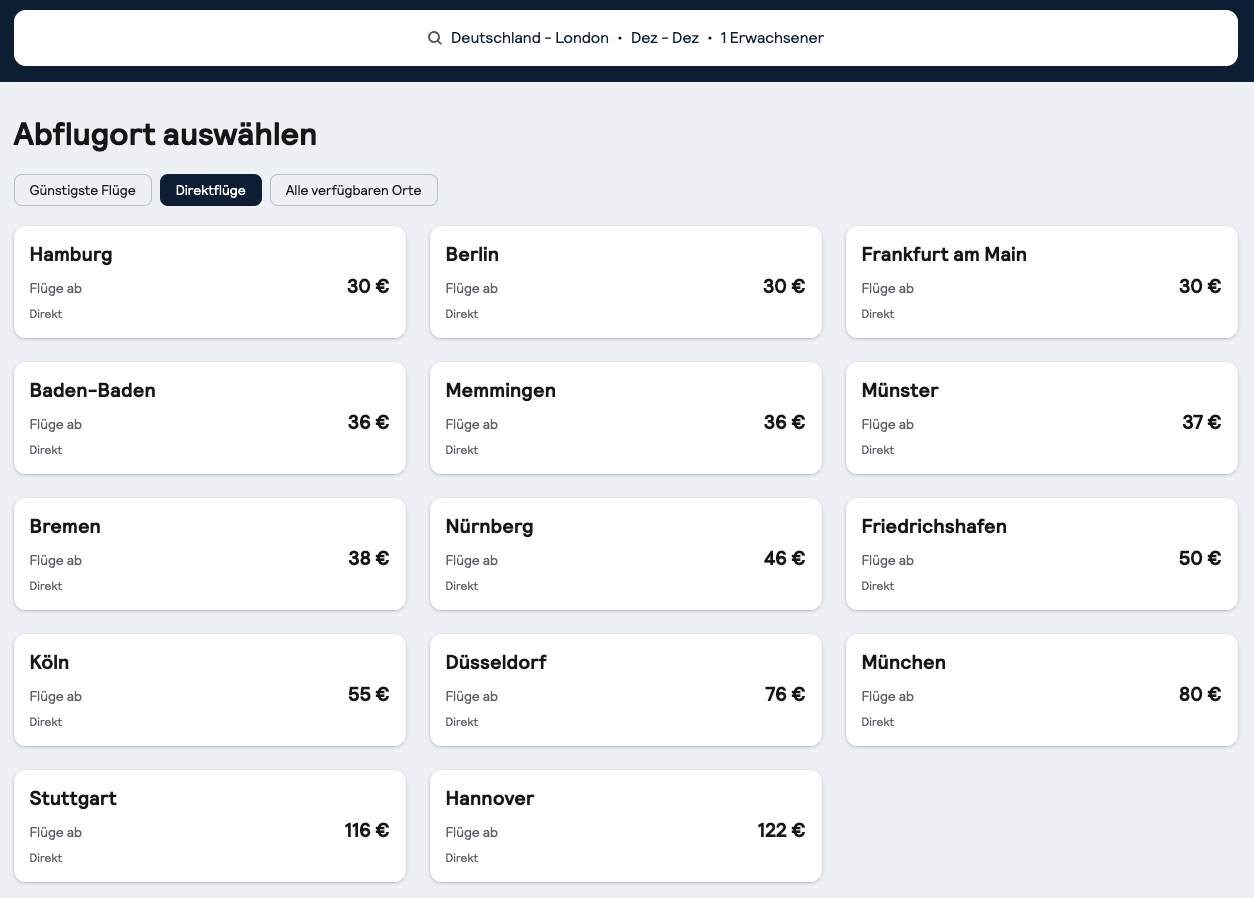Click the search magnifier icon

[x=435, y=38]
